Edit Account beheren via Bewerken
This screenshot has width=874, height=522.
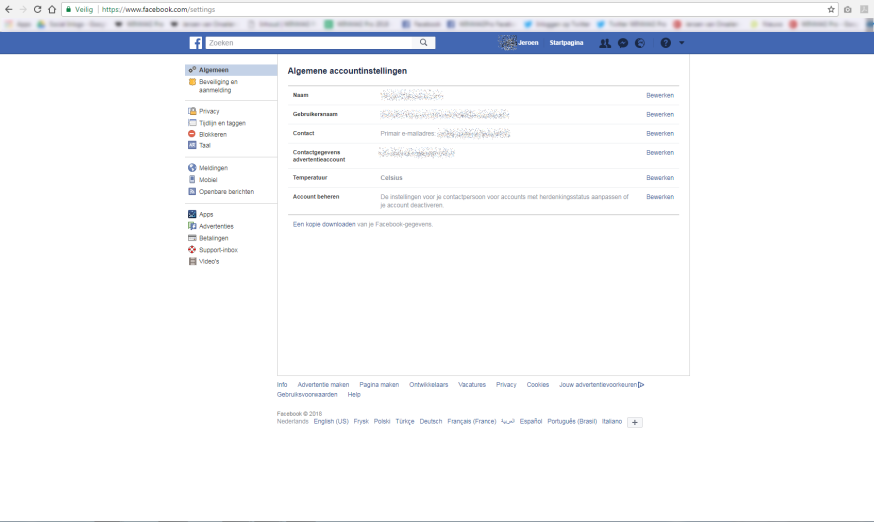[660, 197]
